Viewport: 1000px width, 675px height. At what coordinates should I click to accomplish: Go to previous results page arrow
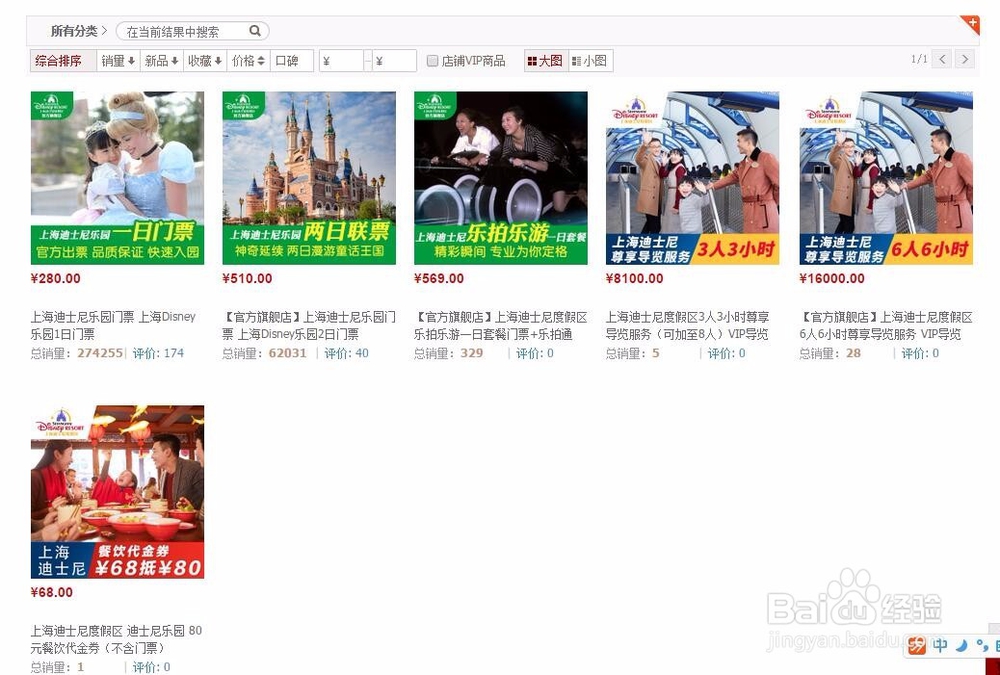(x=942, y=59)
